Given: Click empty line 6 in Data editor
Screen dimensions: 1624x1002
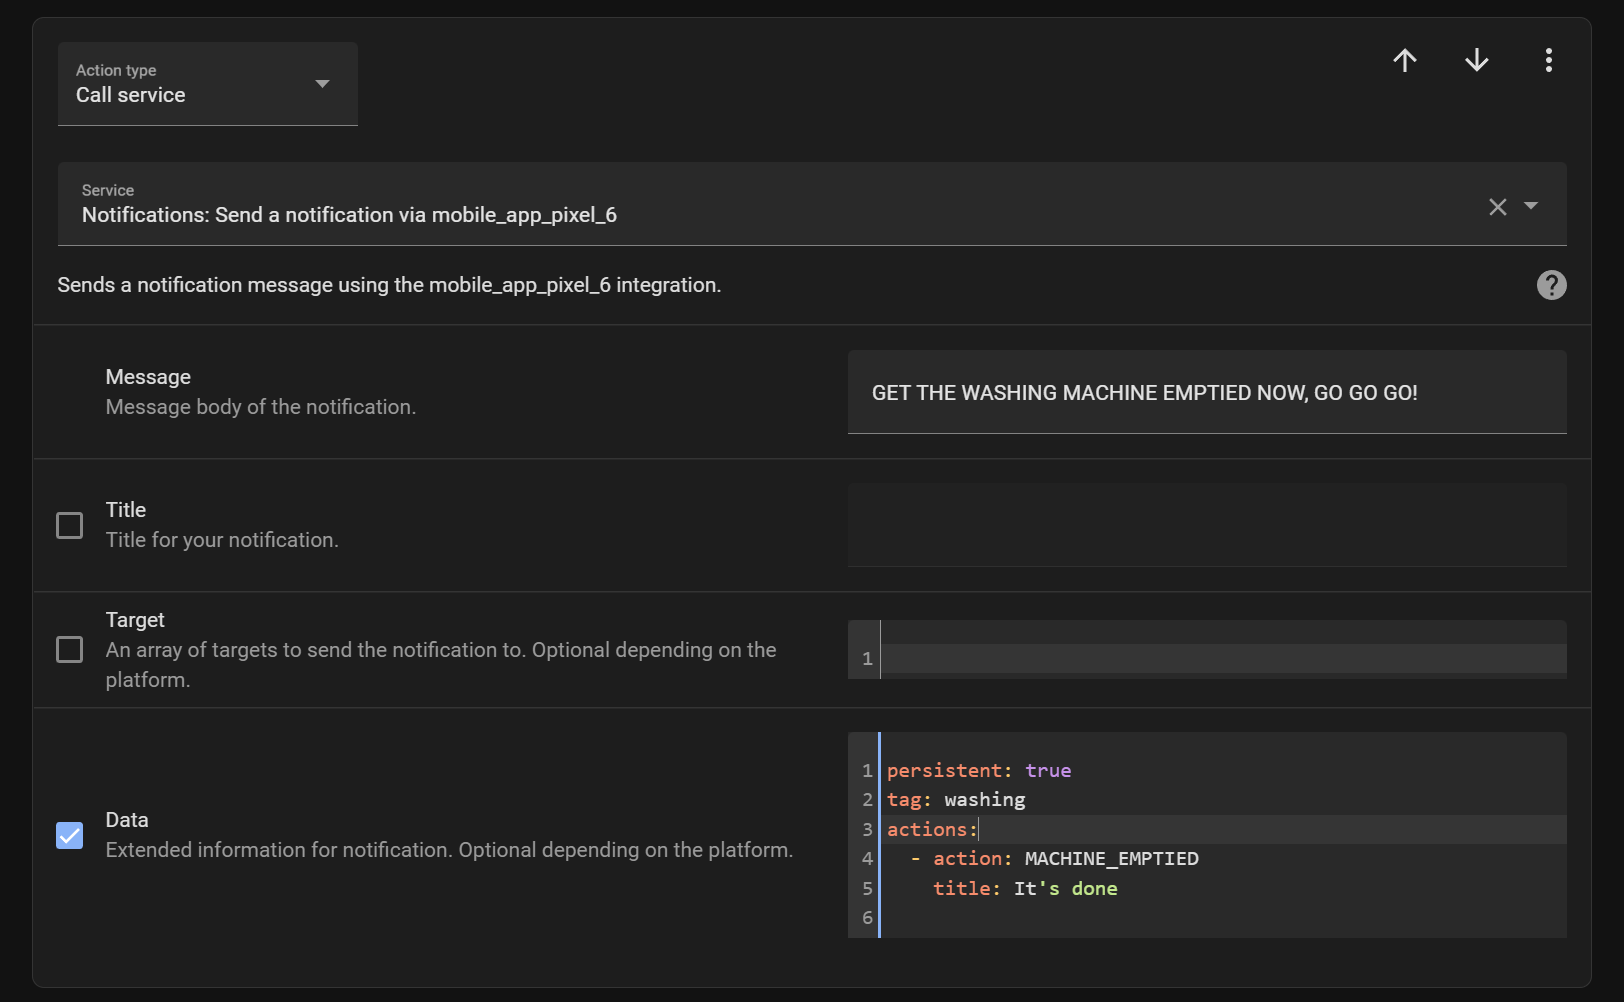Looking at the screenshot, I should [1220, 918].
